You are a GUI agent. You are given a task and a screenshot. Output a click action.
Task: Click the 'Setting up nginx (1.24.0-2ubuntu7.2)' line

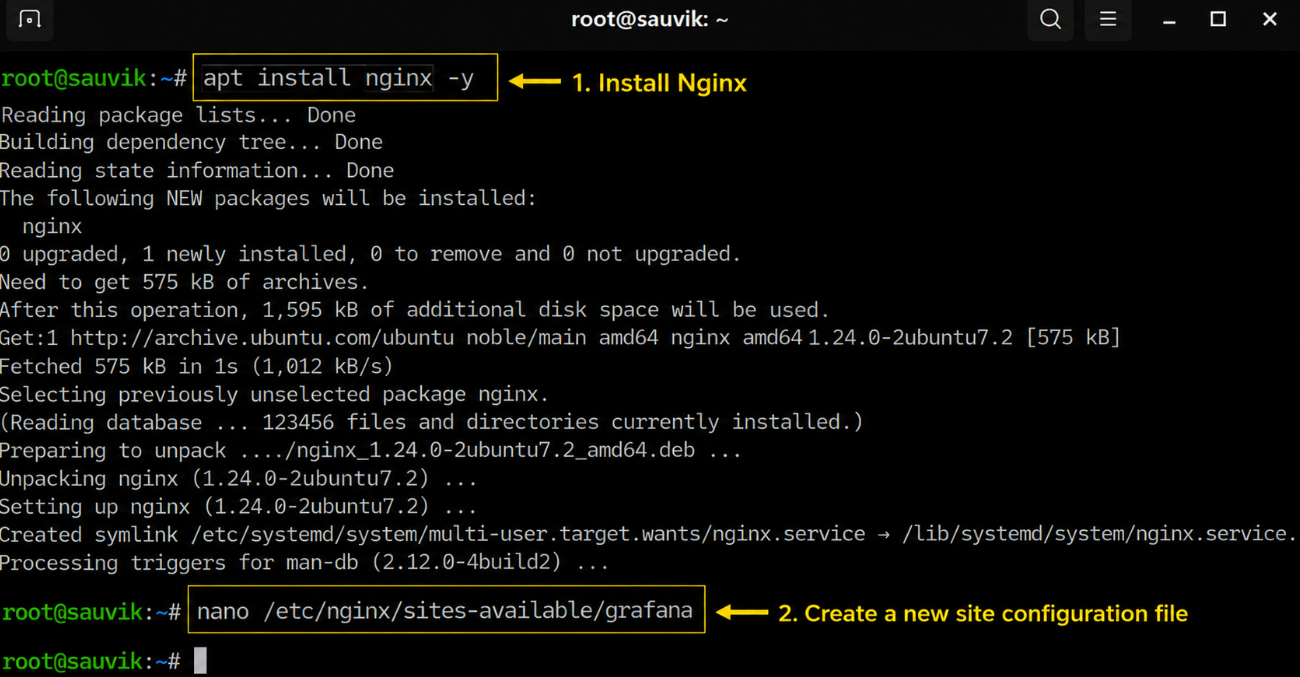pyautogui.click(x=238, y=506)
